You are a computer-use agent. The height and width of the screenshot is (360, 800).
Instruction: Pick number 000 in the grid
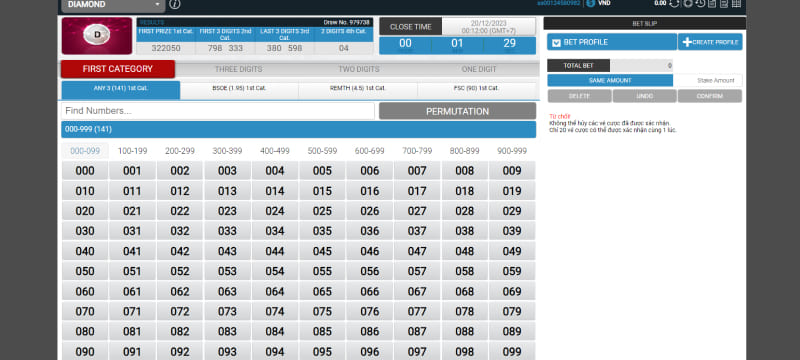pyautogui.click(x=85, y=171)
